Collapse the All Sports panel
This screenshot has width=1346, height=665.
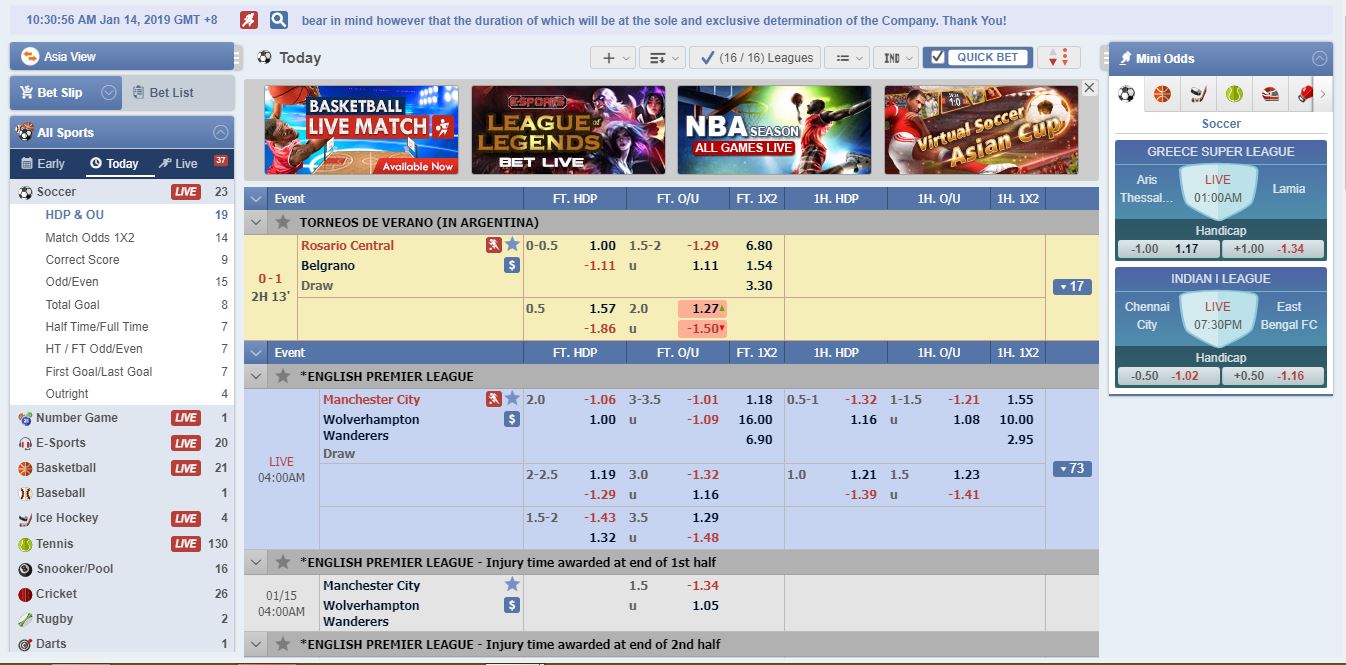coord(220,132)
